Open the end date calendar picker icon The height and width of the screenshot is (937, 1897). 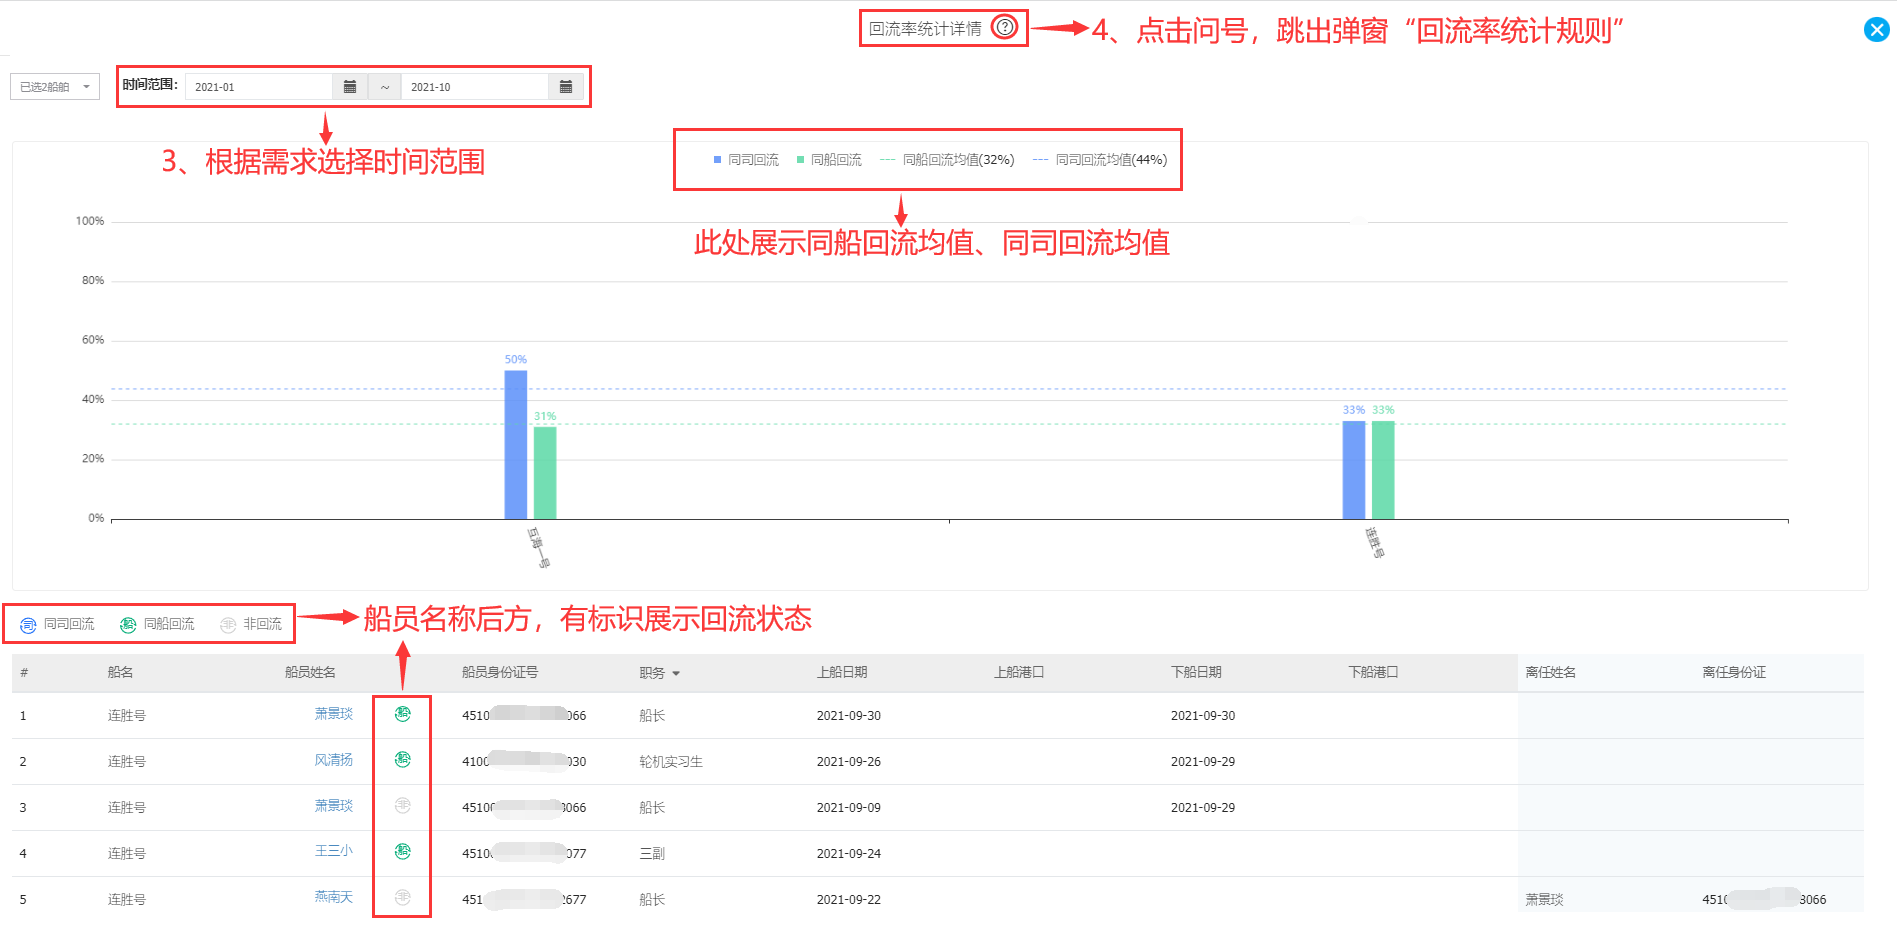566,87
